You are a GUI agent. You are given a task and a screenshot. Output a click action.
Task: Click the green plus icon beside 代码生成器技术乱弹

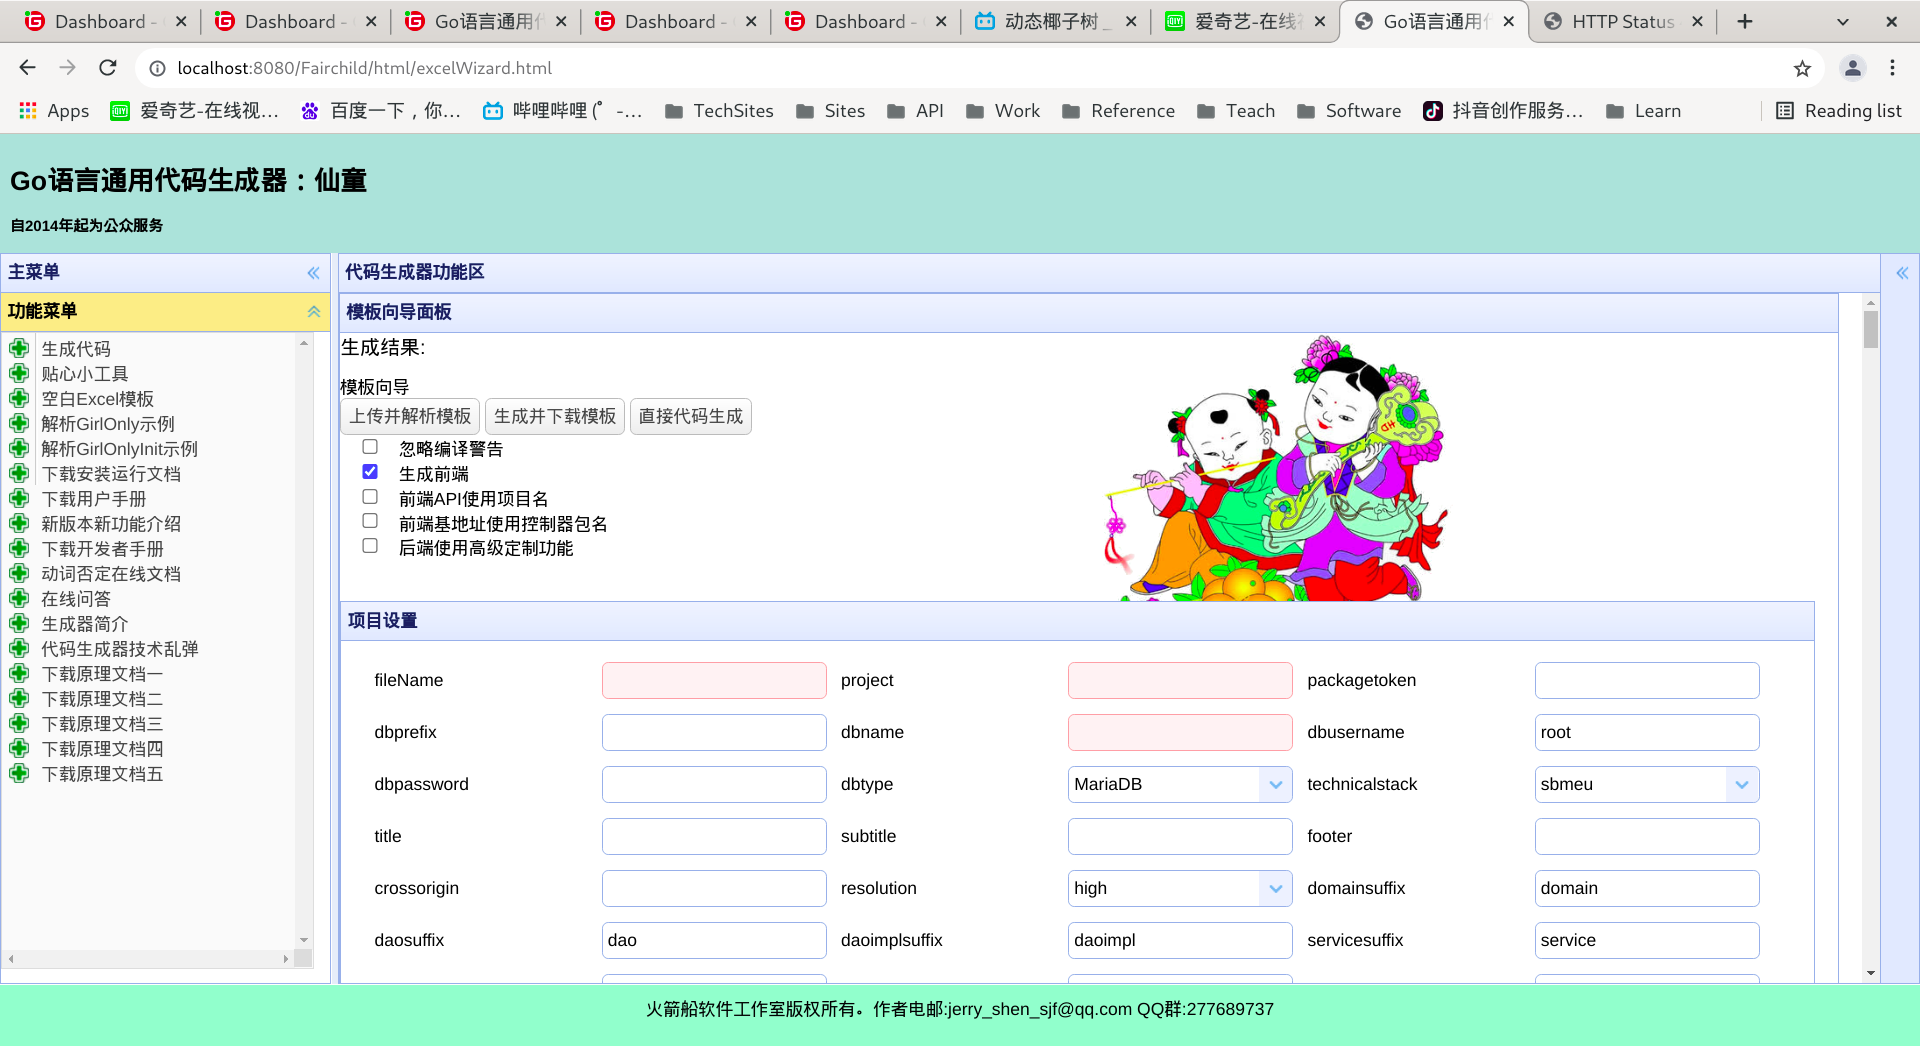pyautogui.click(x=19, y=648)
